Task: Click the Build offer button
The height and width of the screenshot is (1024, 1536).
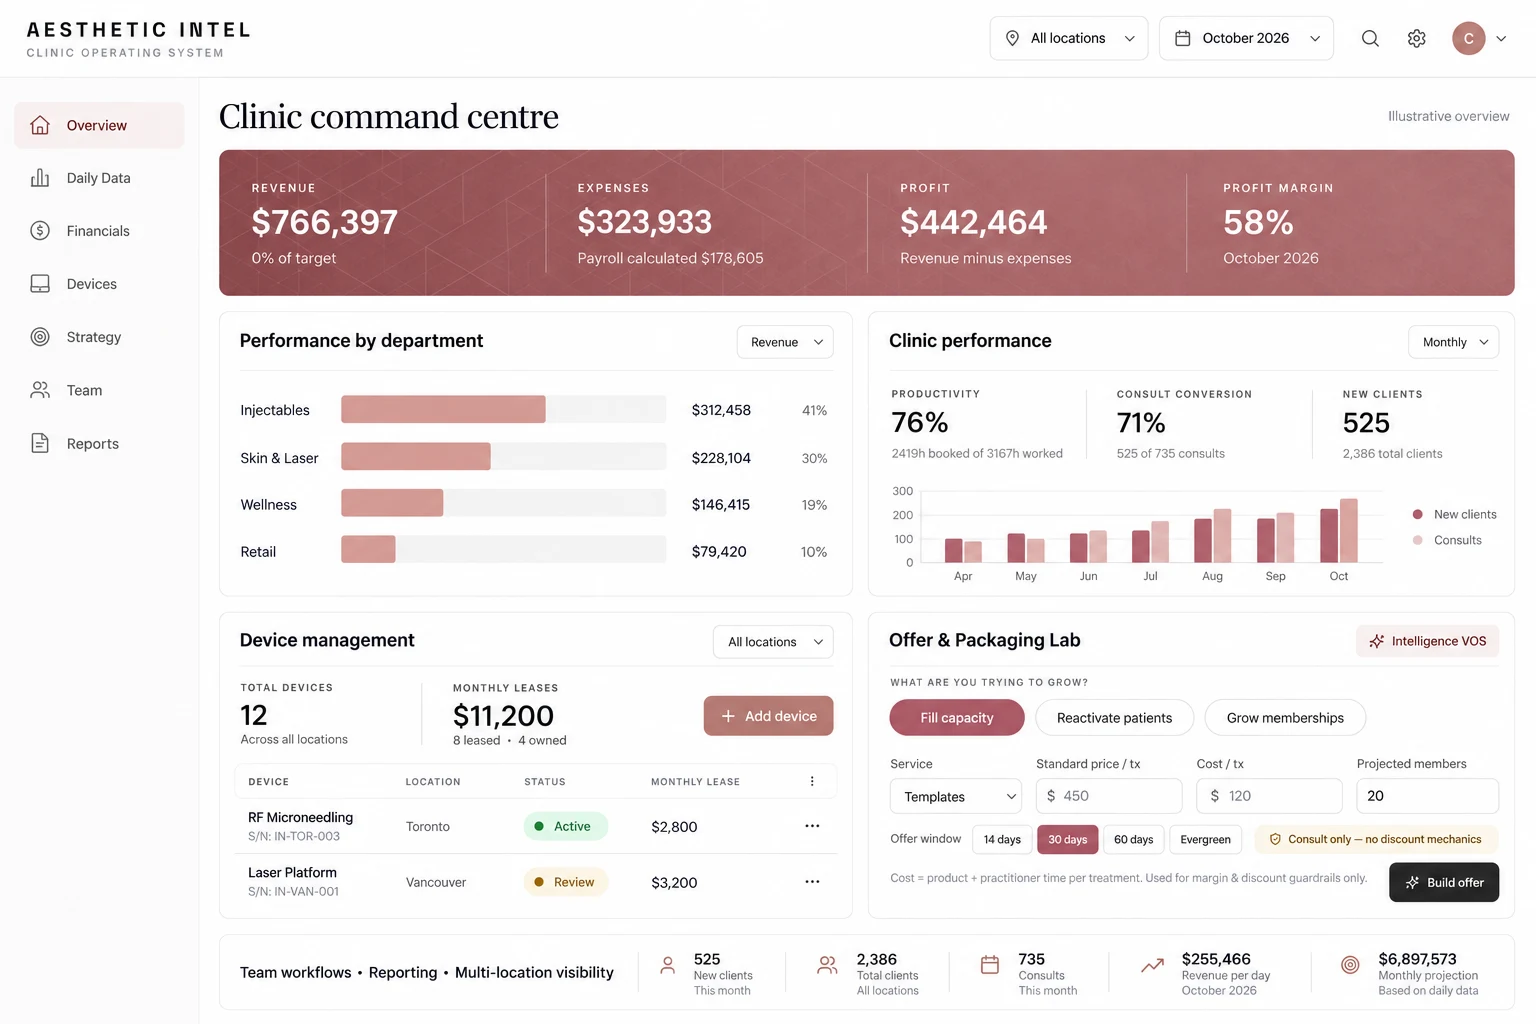Action: click(1444, 882)
